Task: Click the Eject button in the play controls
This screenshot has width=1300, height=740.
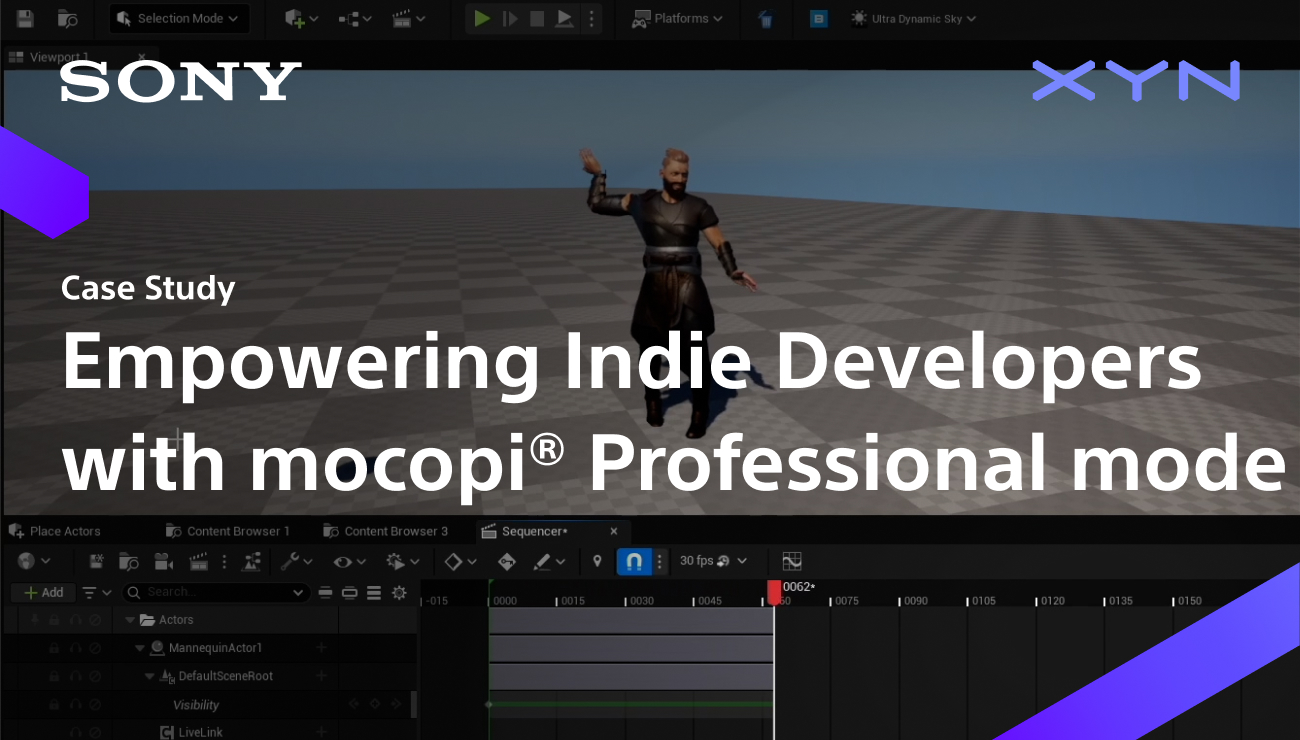Action: coord(565,18)
